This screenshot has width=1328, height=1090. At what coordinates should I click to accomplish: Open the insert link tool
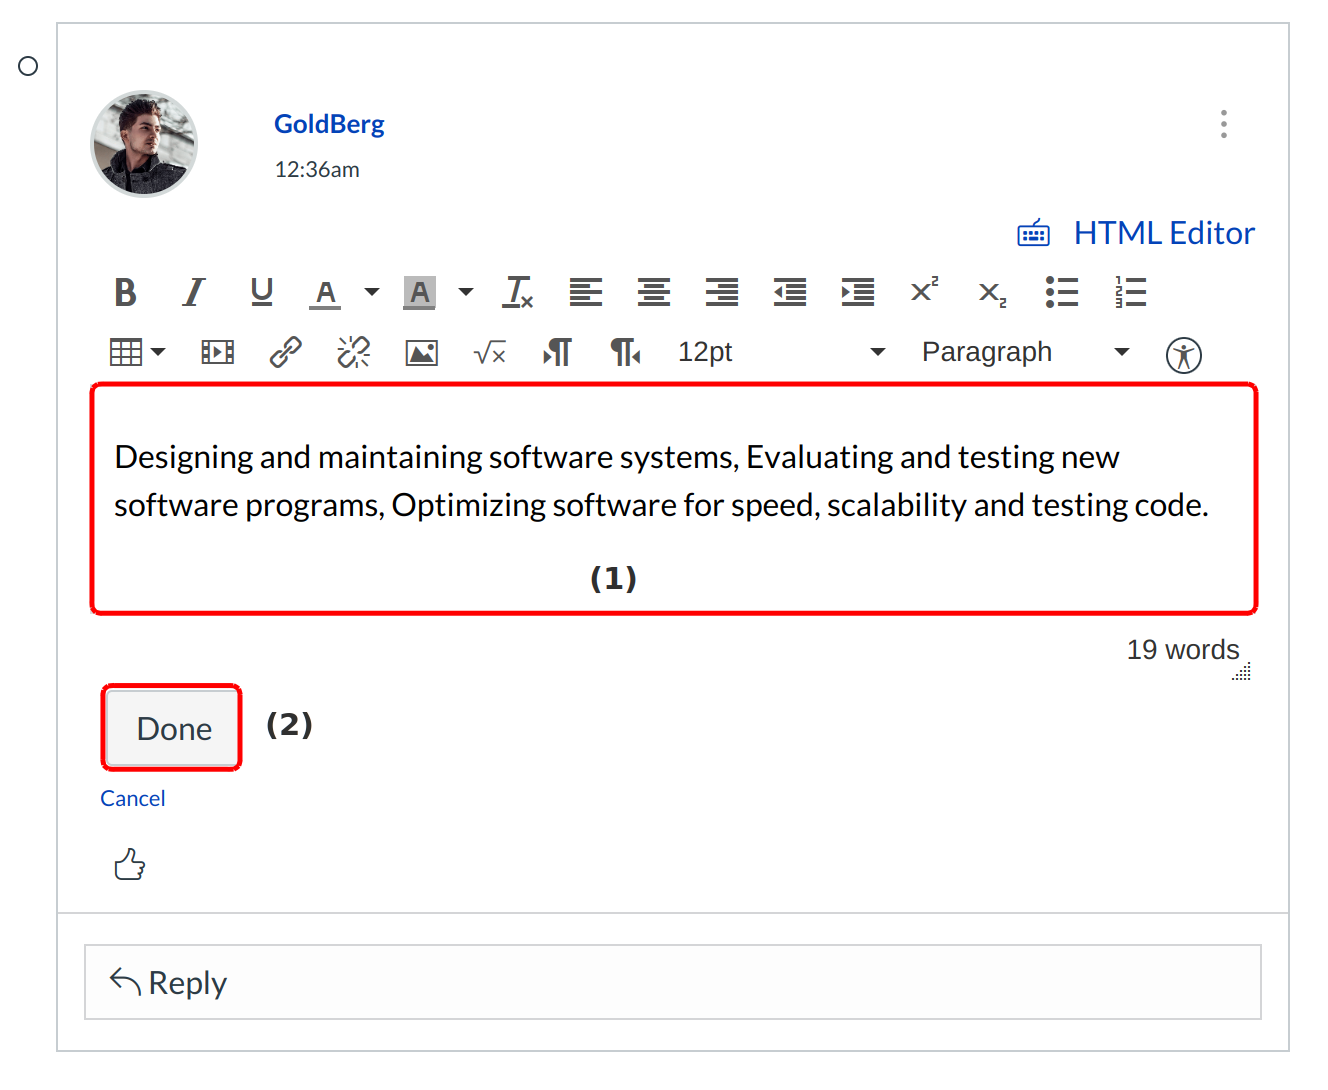[x=286, y=352]
